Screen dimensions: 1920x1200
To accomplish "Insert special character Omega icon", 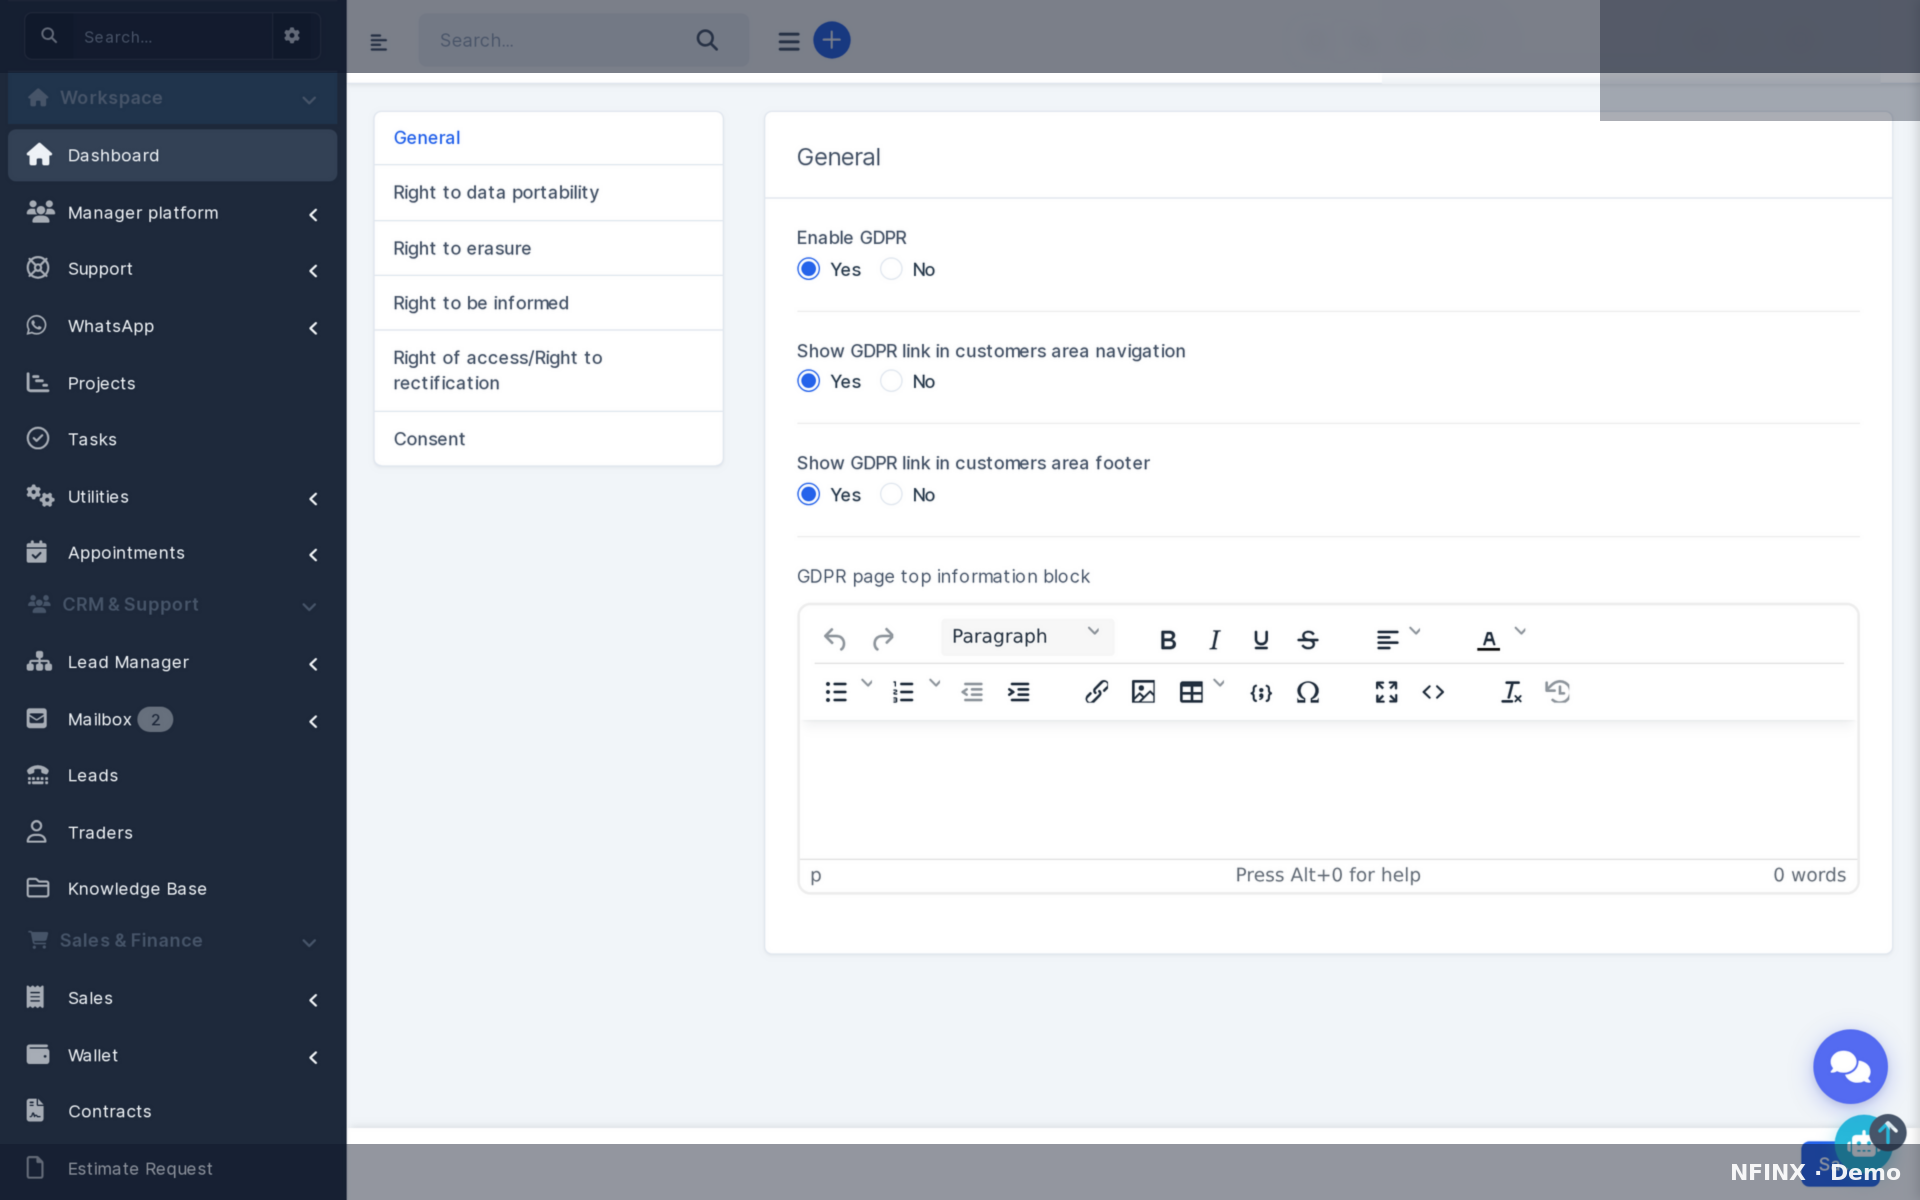I will (1308, 692).
